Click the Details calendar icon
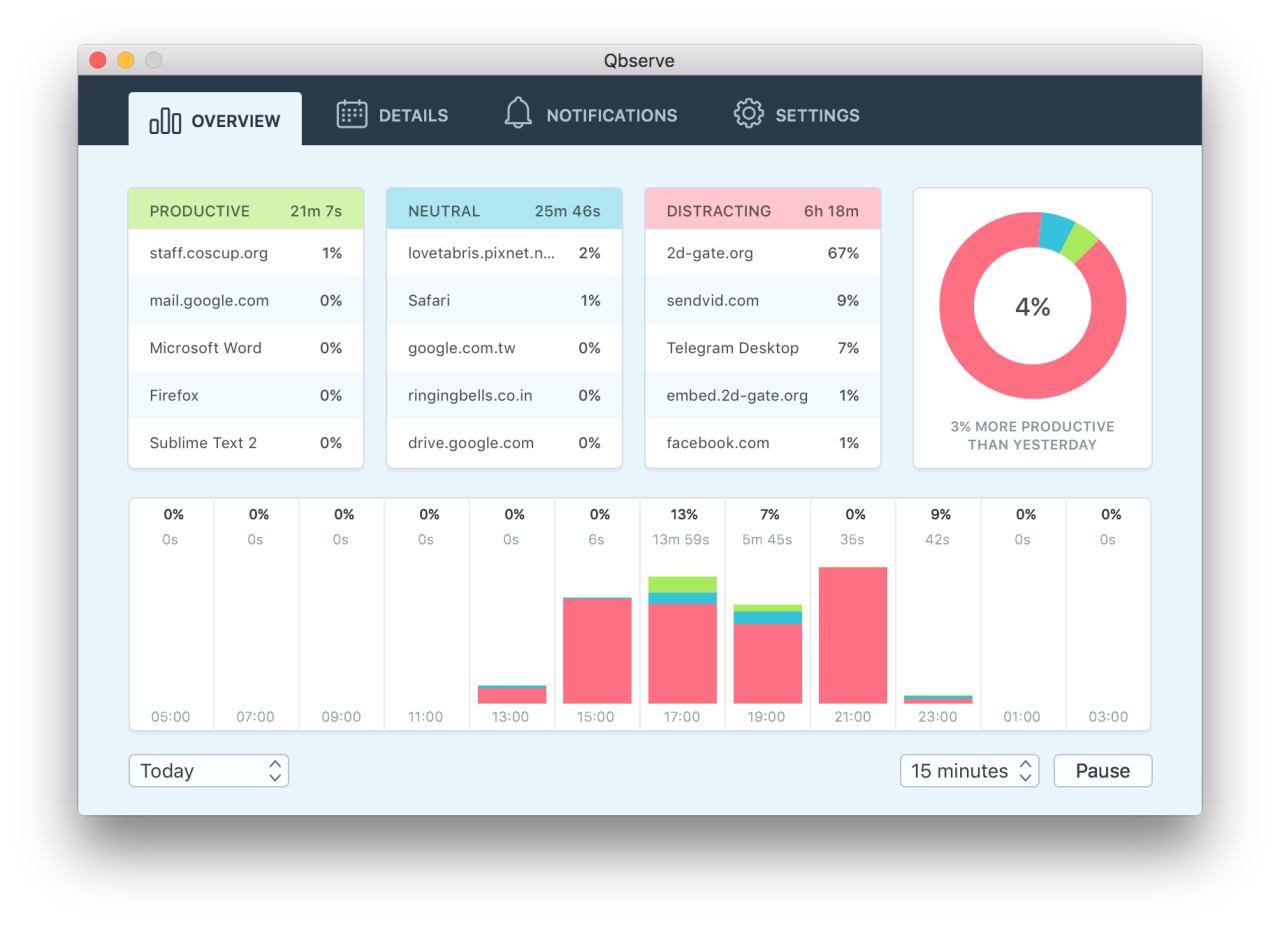The image size is (1280, 927). click(351, 114)
